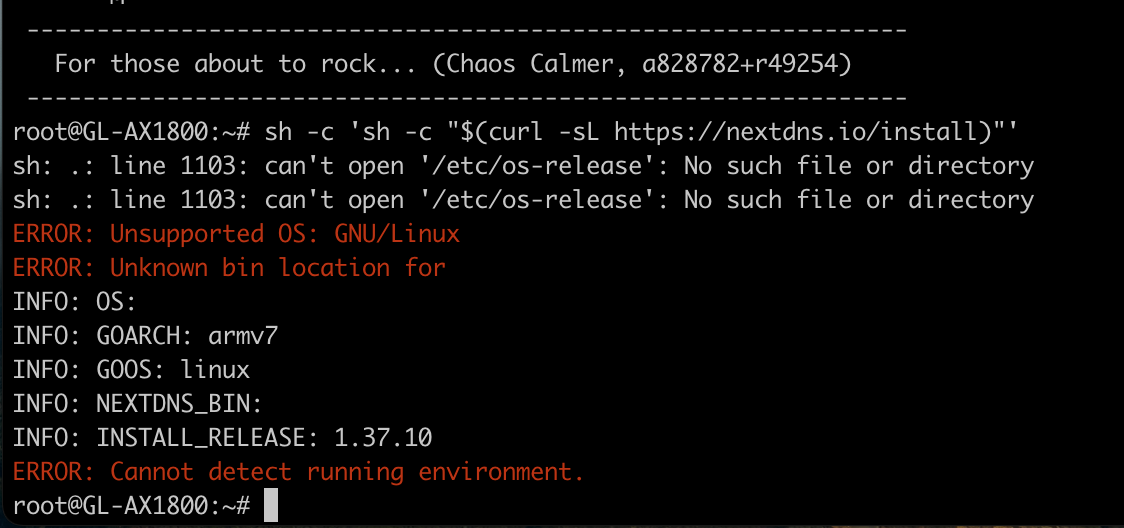Click the terminal cursor block at prompt
Image resolution: width=1124 pixels, height=528 pixels.
[x=271, y=505]
